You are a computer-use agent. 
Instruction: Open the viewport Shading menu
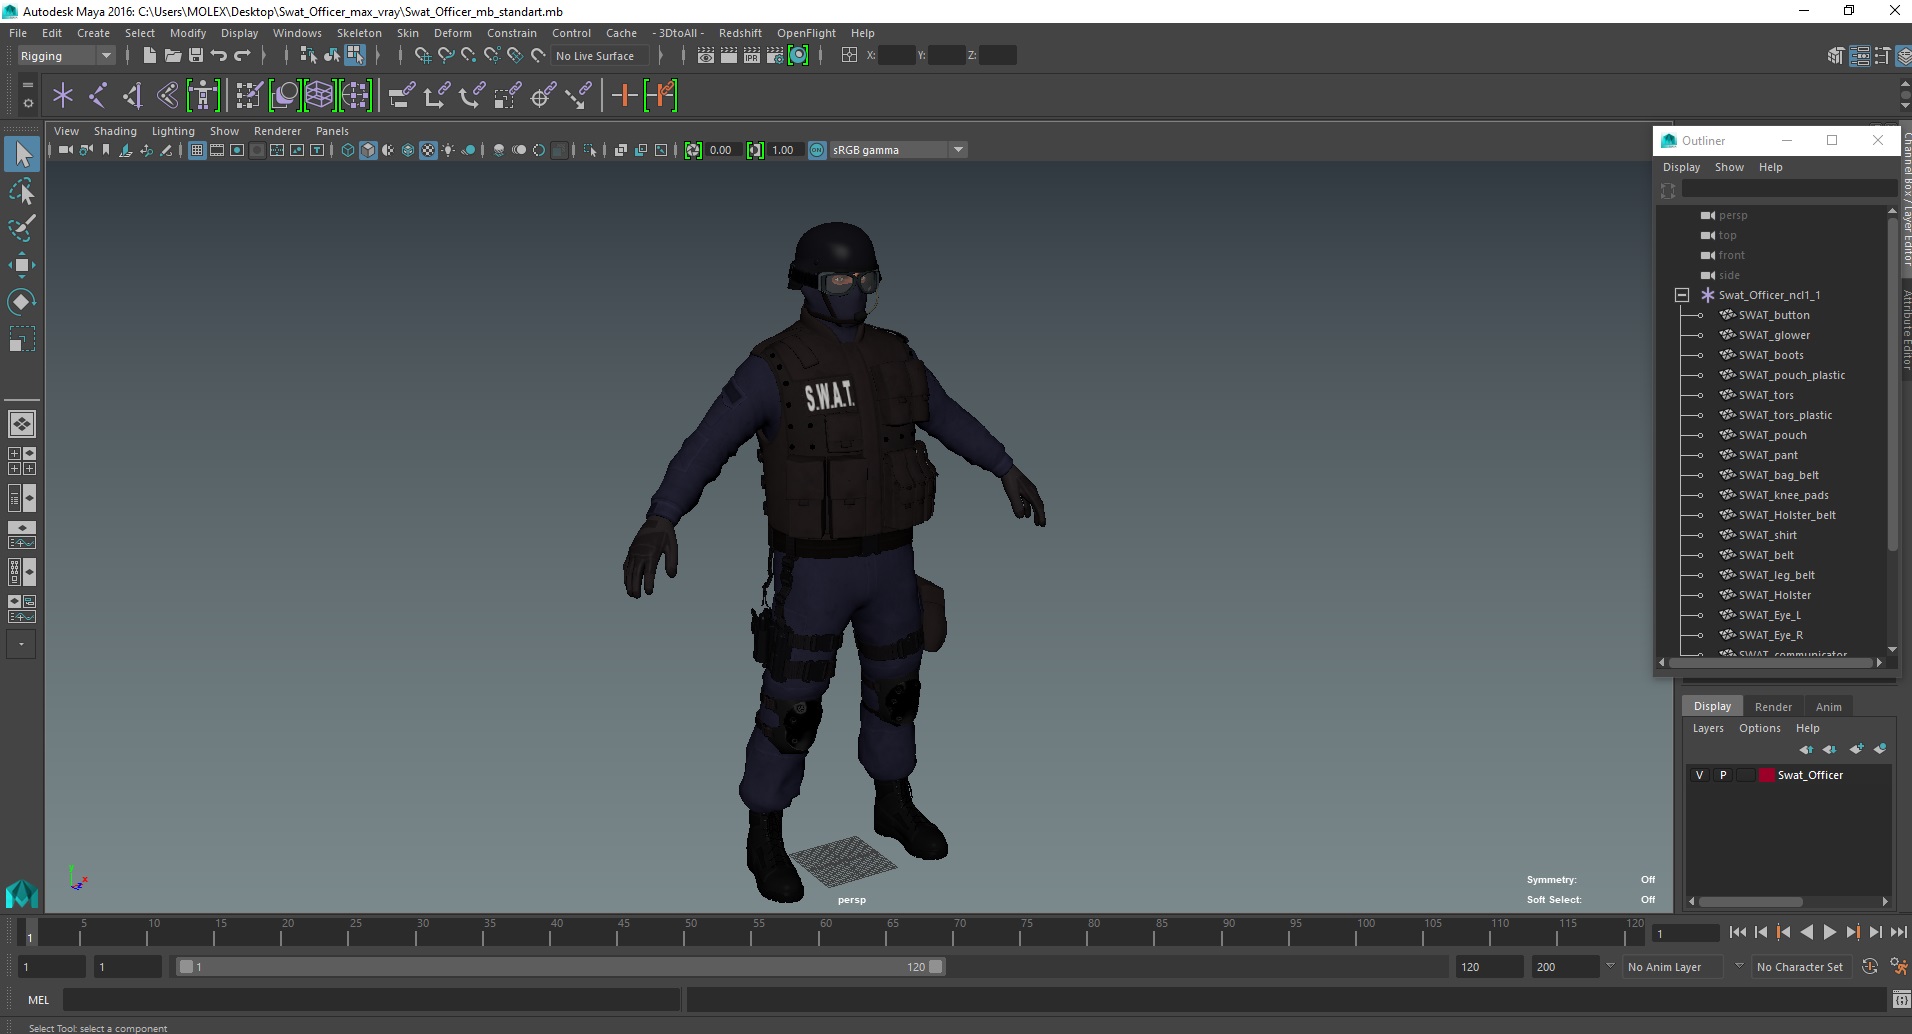pos(115,131)
